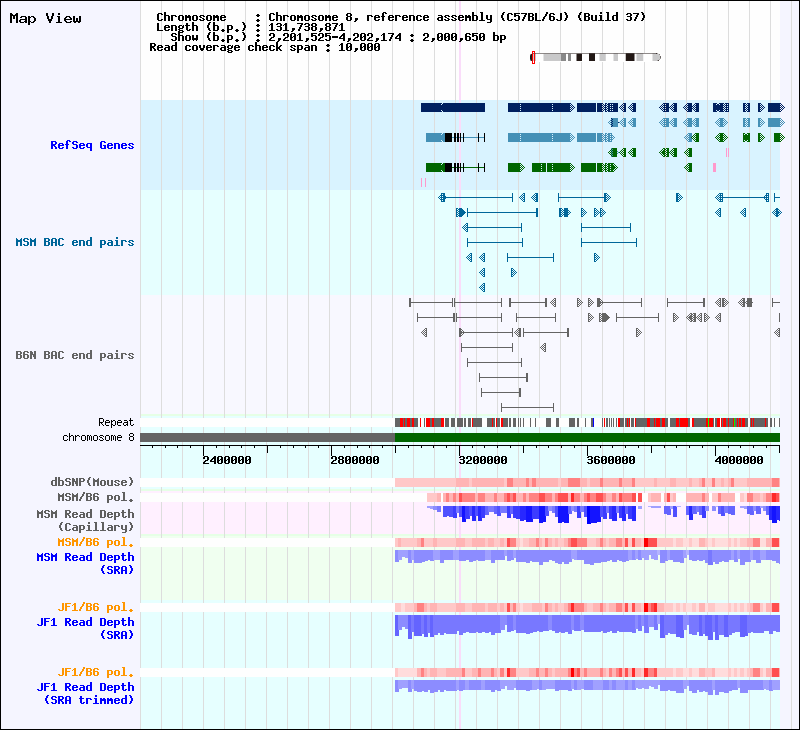Click the orange MSM/B6 pol. label

[x=95, y=542]
